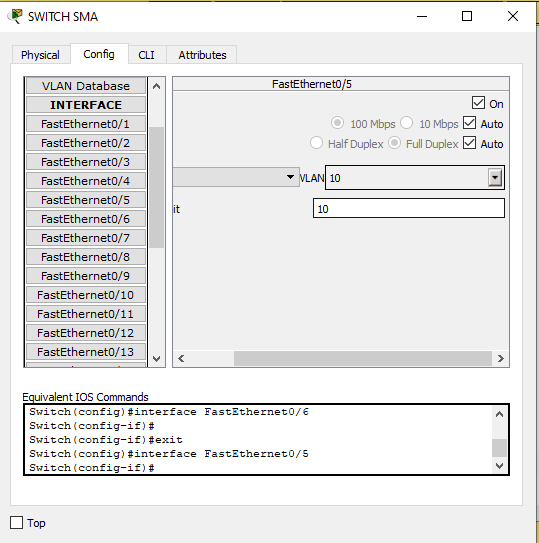
Task: Enable the Top checkbox
Action: (x=16, y=523)
